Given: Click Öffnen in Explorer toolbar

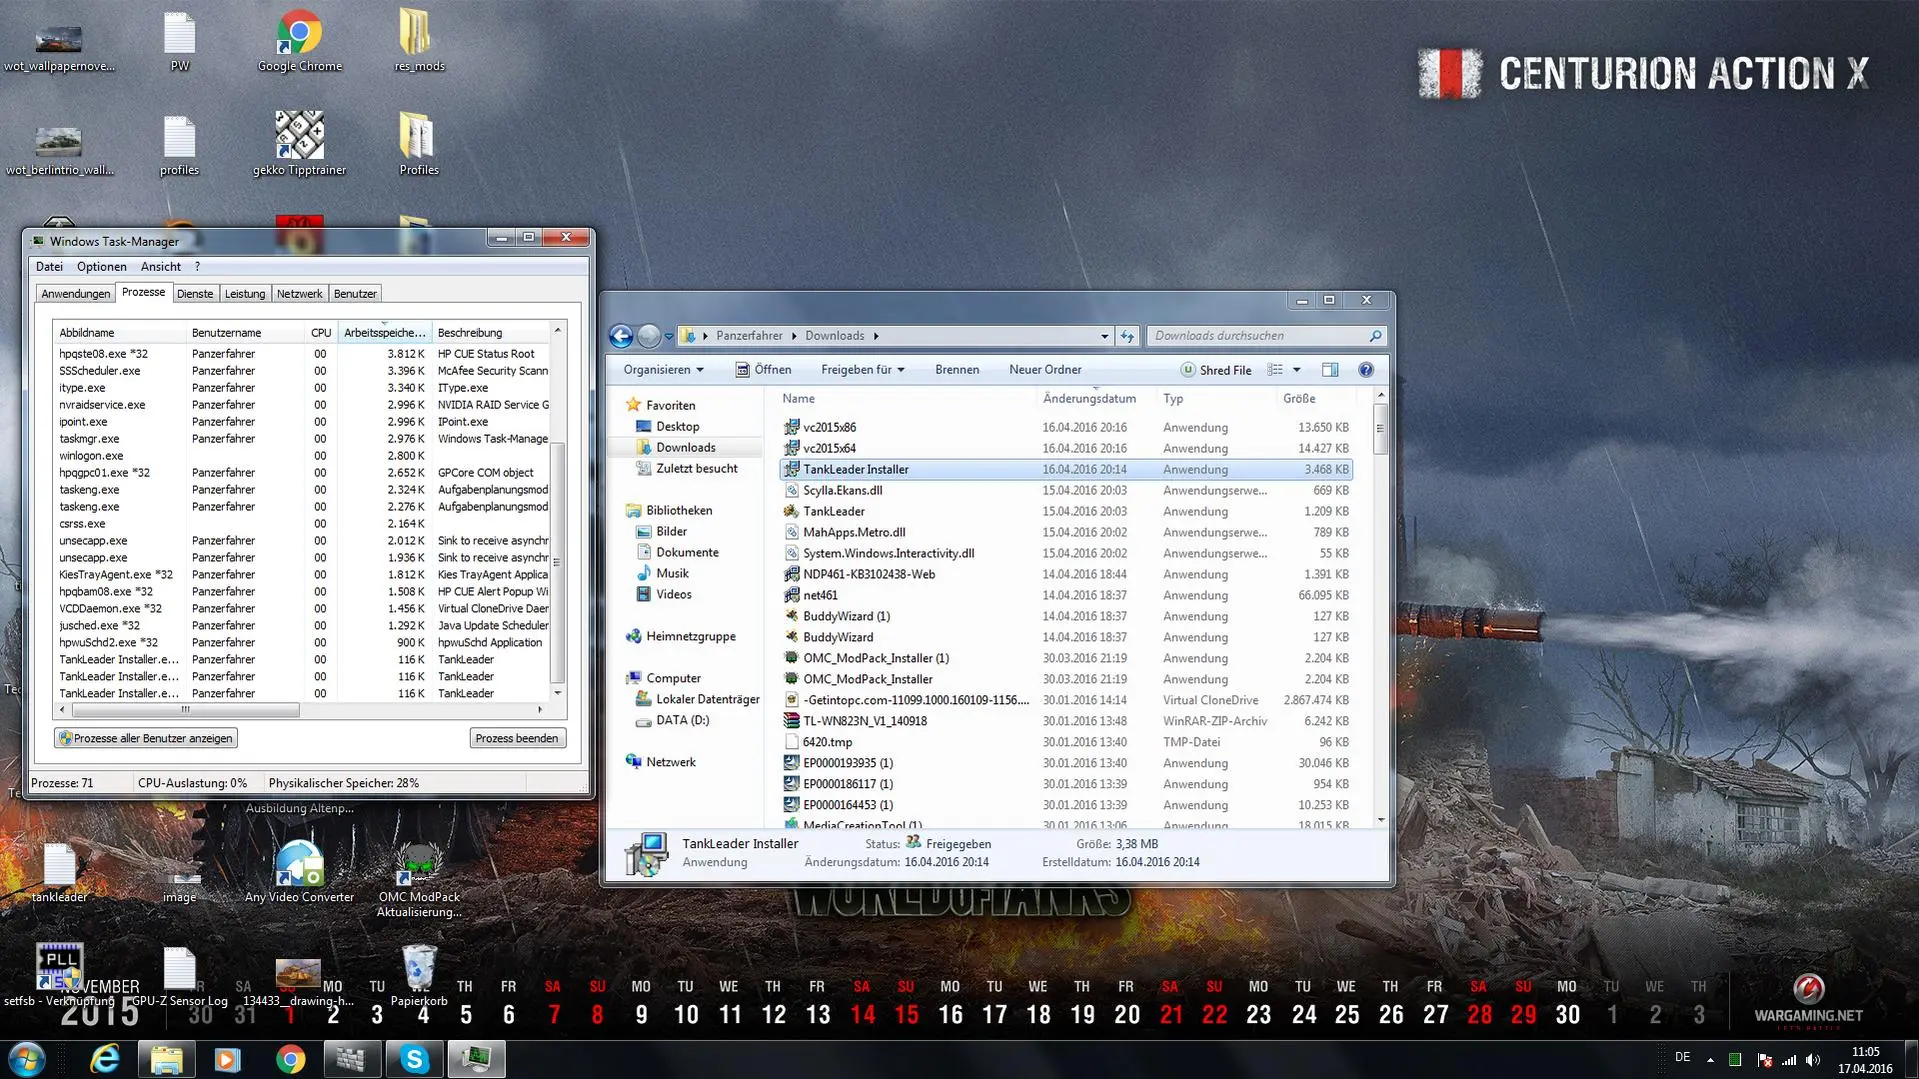Looking at the screenshot, I should (x=764, y=370).
